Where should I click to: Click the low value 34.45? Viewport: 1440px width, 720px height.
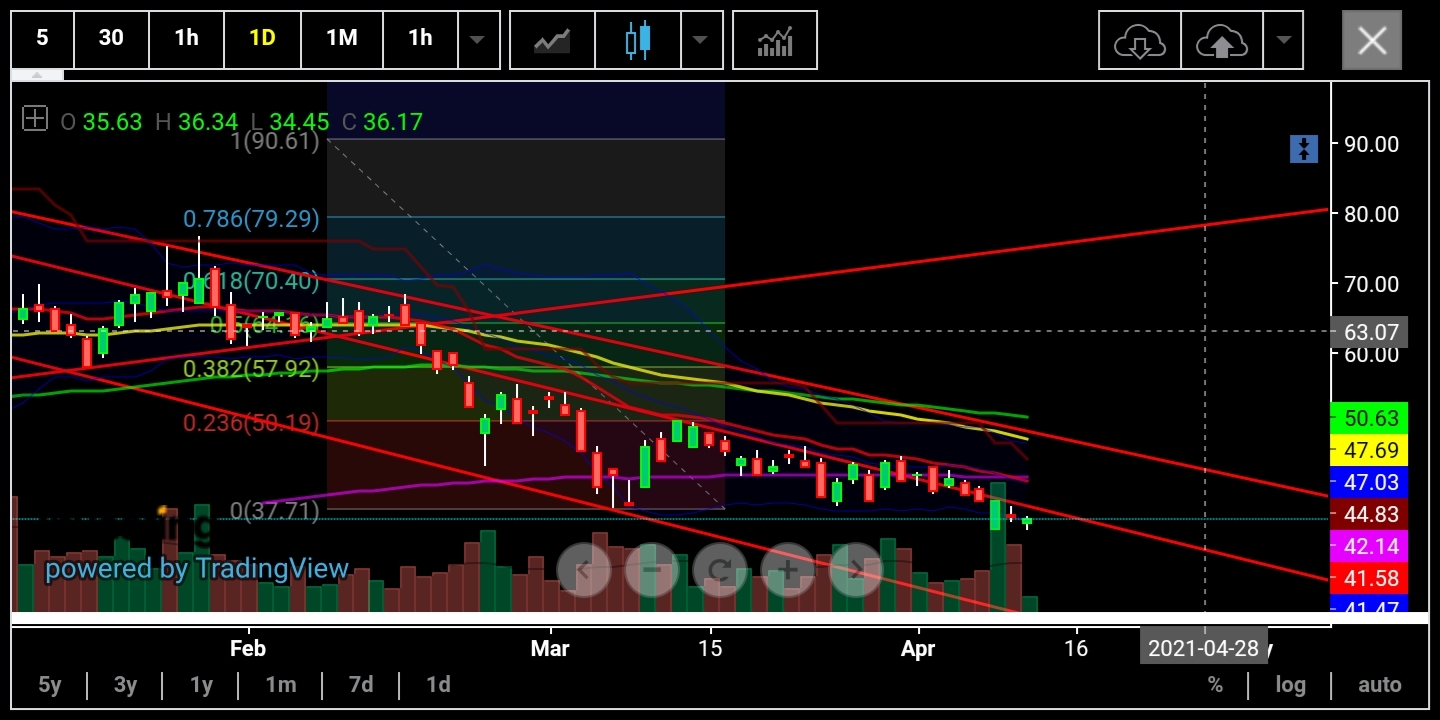coord(299,122)
